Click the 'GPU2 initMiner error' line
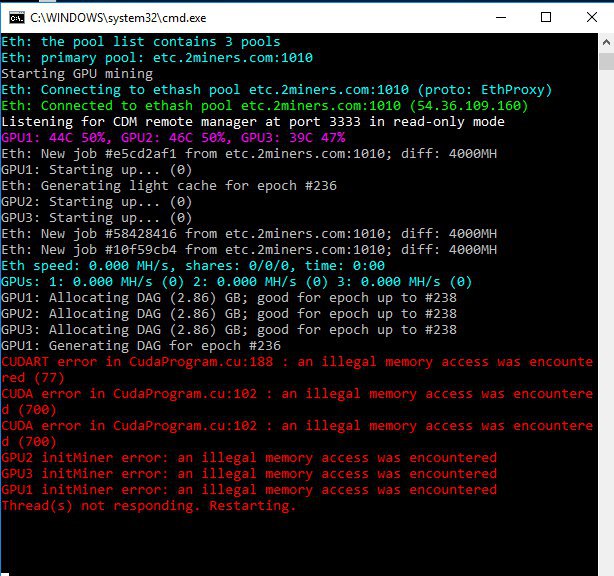The image size is (614, 576). coord(249,458)
